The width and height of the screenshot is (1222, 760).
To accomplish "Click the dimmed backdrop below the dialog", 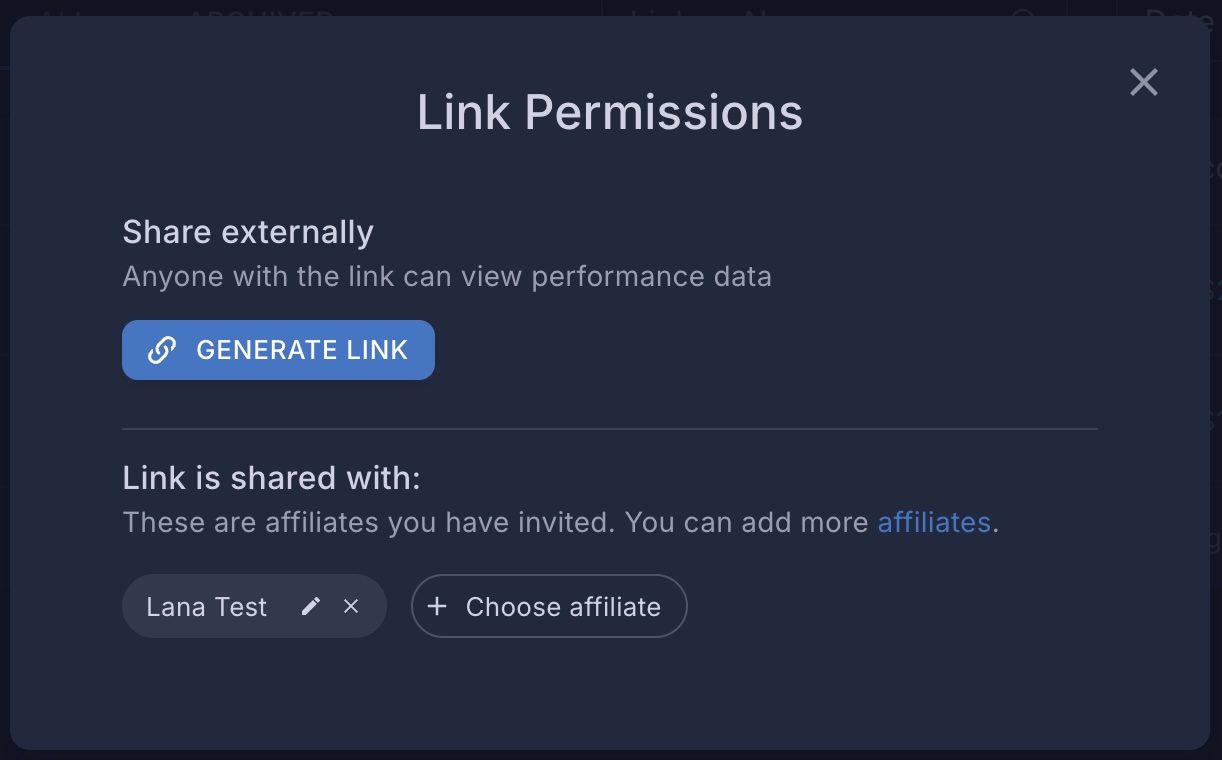I will pos(610,755).
